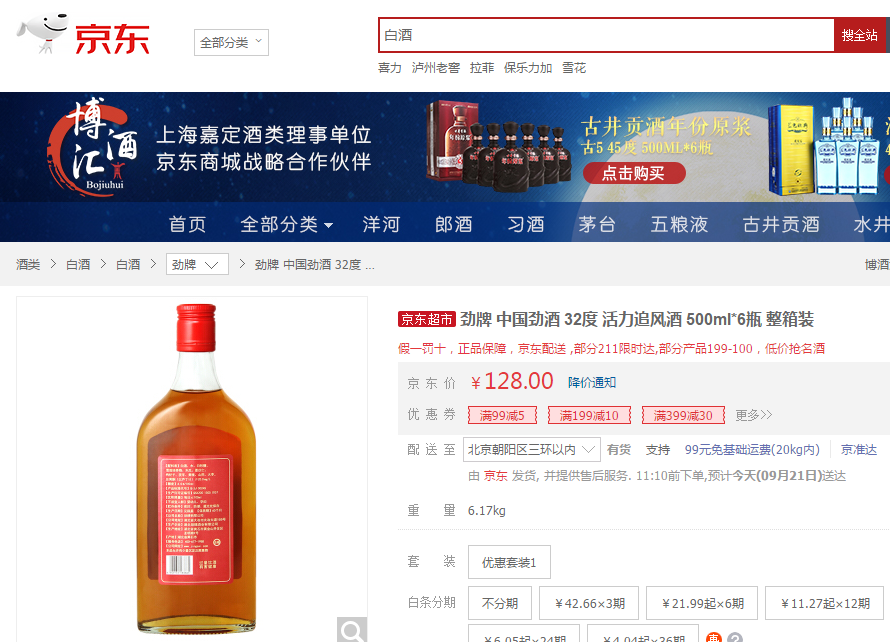Click the 博汇酒 Bojiuhui store logo

[x=94, y=146]
